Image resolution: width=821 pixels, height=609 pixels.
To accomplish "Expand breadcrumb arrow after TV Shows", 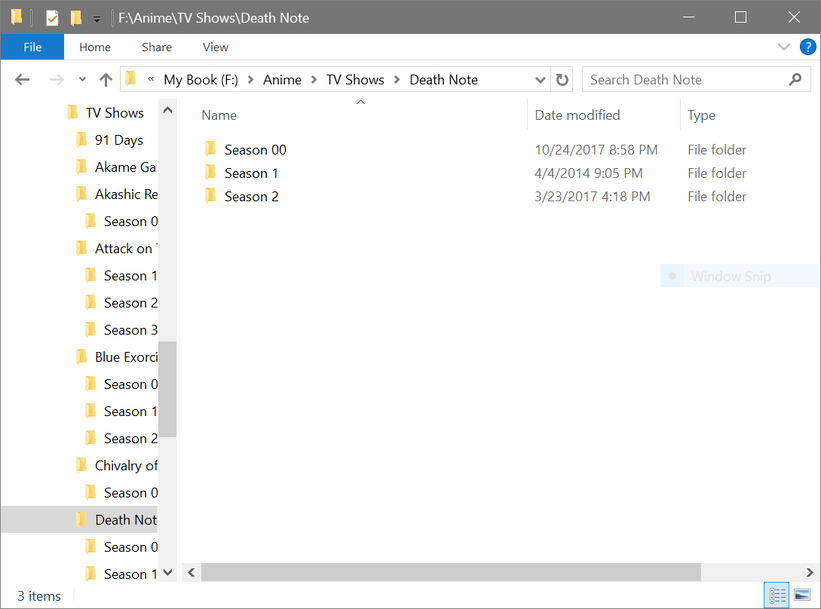I will (397, 80).
